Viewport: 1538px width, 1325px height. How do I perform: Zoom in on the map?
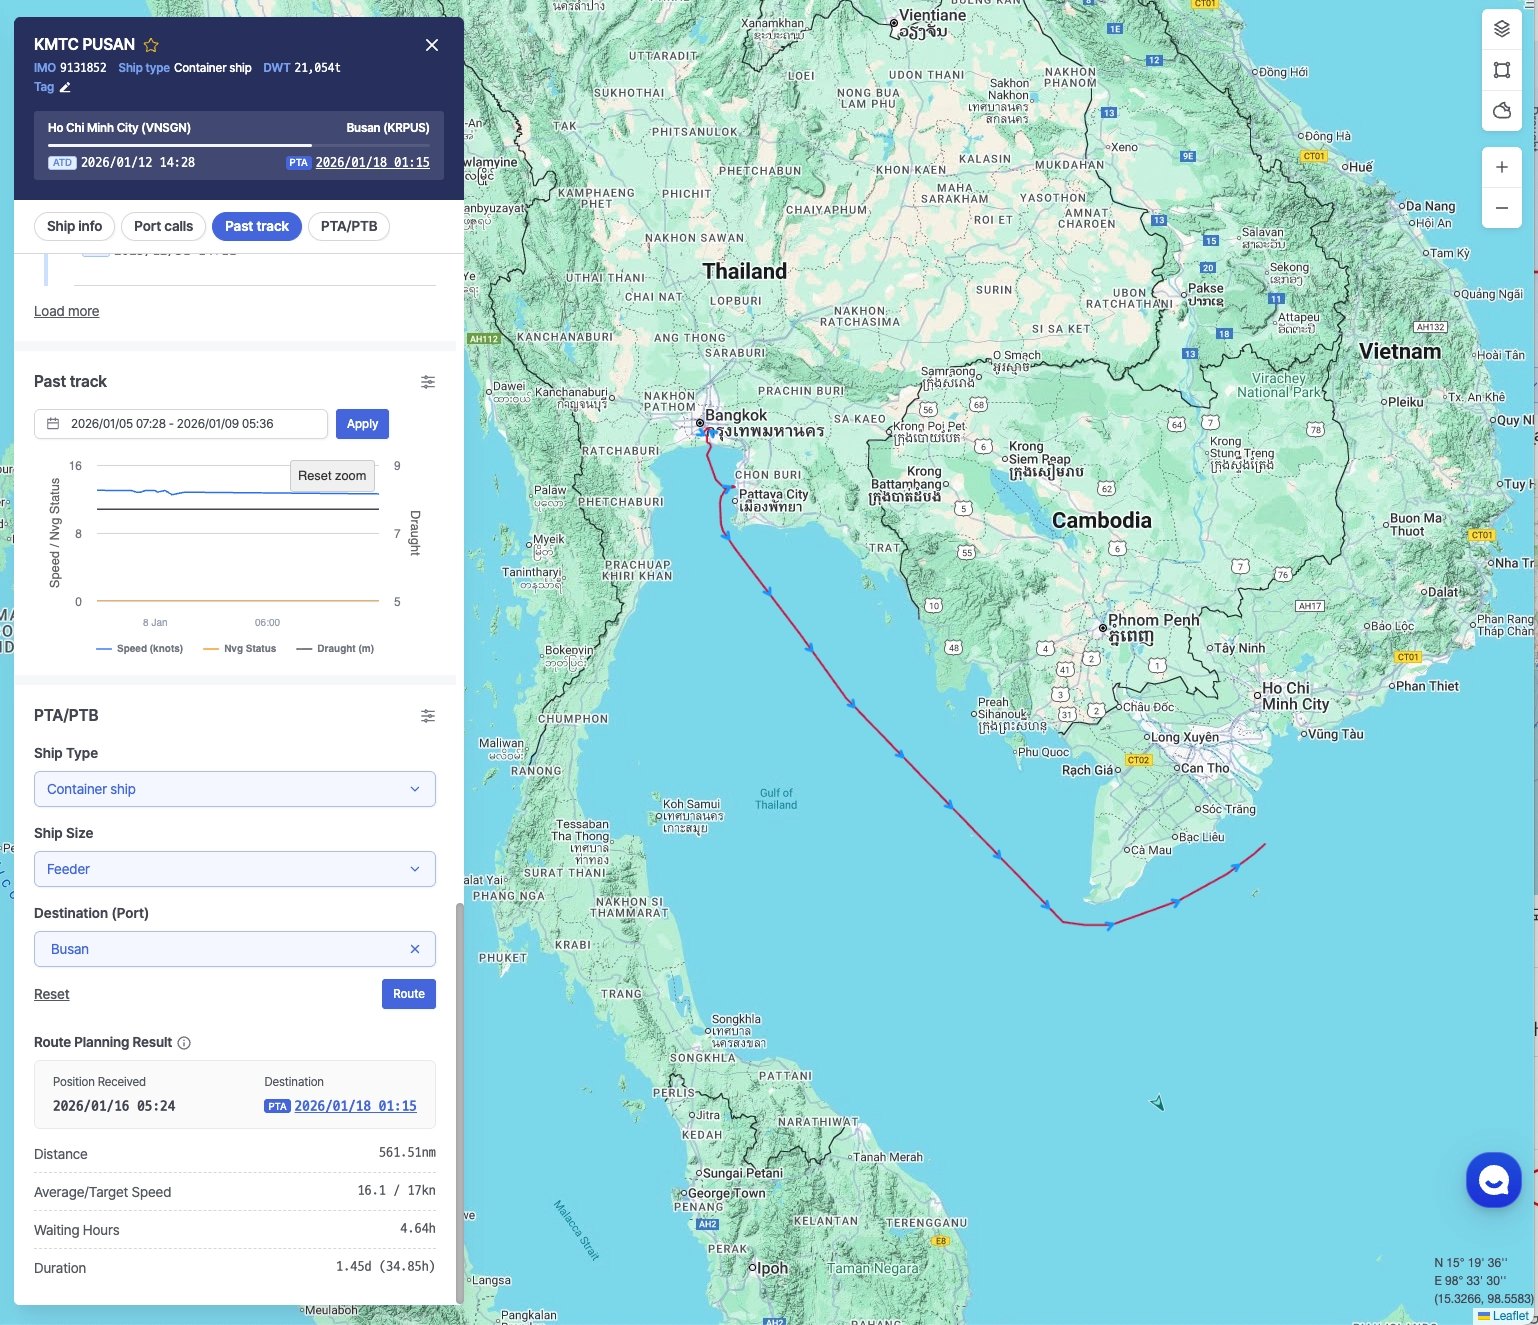click(1502, 167)
